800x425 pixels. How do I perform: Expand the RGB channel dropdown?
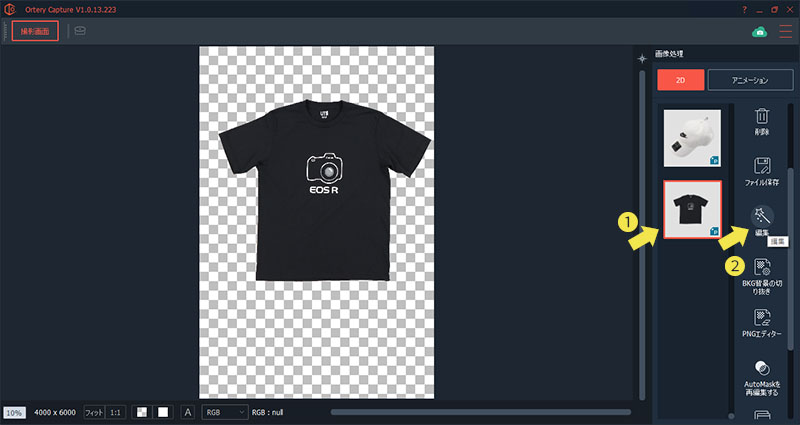pyautogui.click(x=223, y=411)
